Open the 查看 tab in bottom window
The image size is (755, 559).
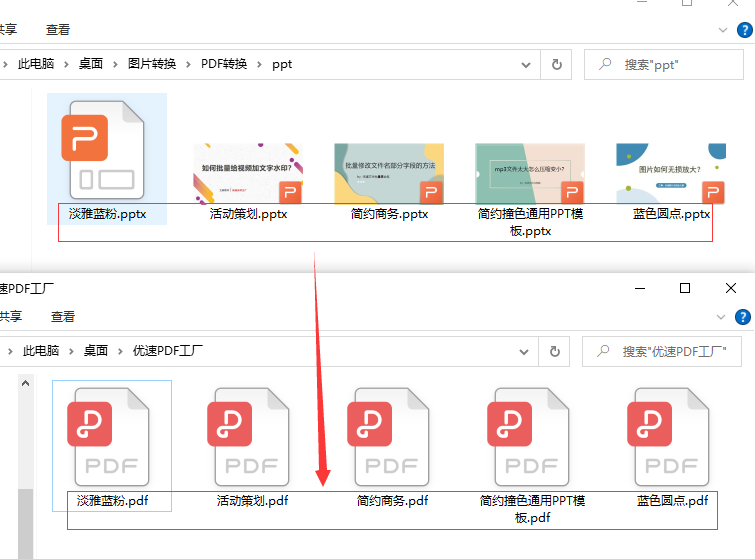click(x=63, y=316)
